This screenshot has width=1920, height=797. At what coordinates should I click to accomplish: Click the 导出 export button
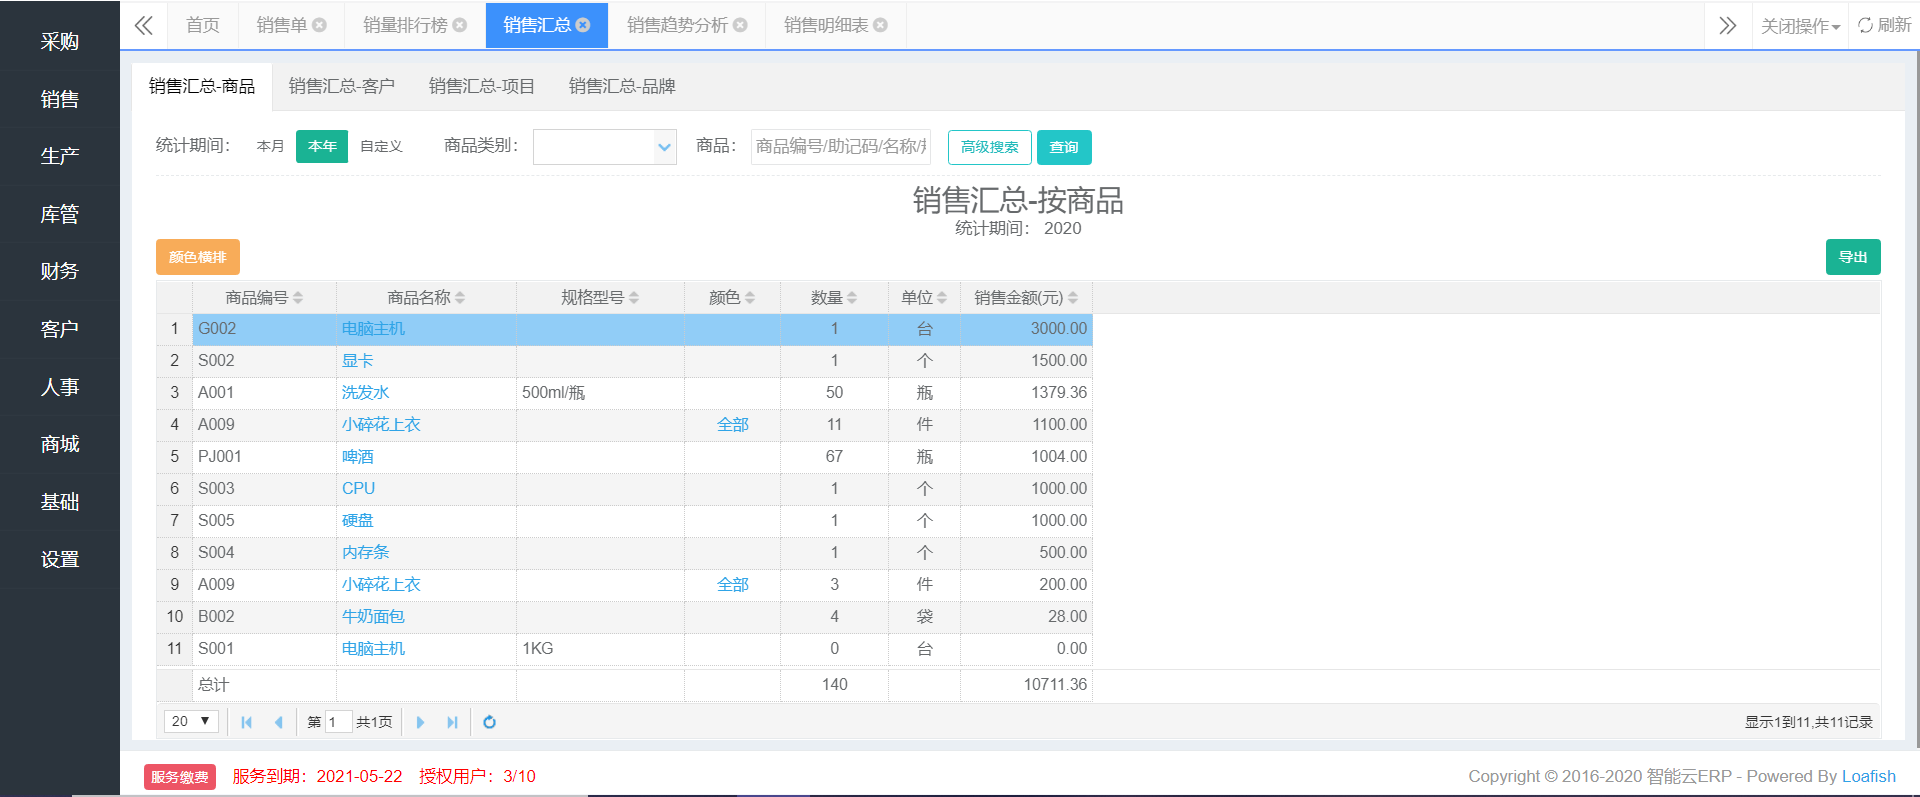click(1853, 257)
